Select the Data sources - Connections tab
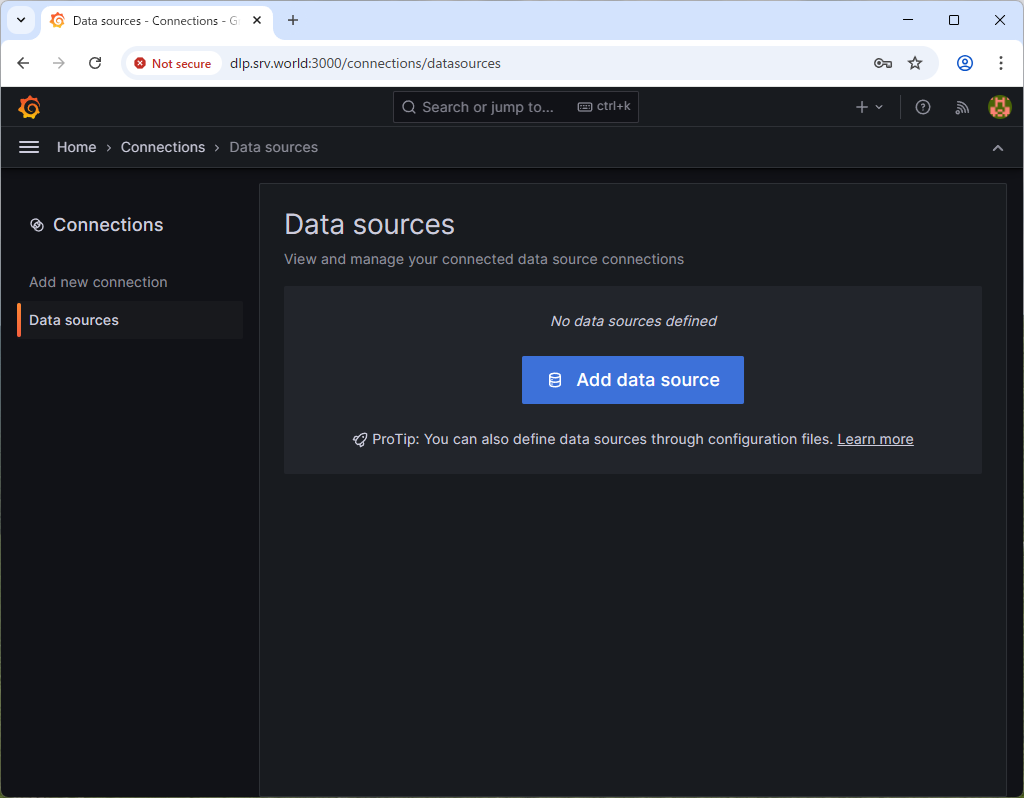This screenshot has width=1024, height=798. tap(157, 21)
